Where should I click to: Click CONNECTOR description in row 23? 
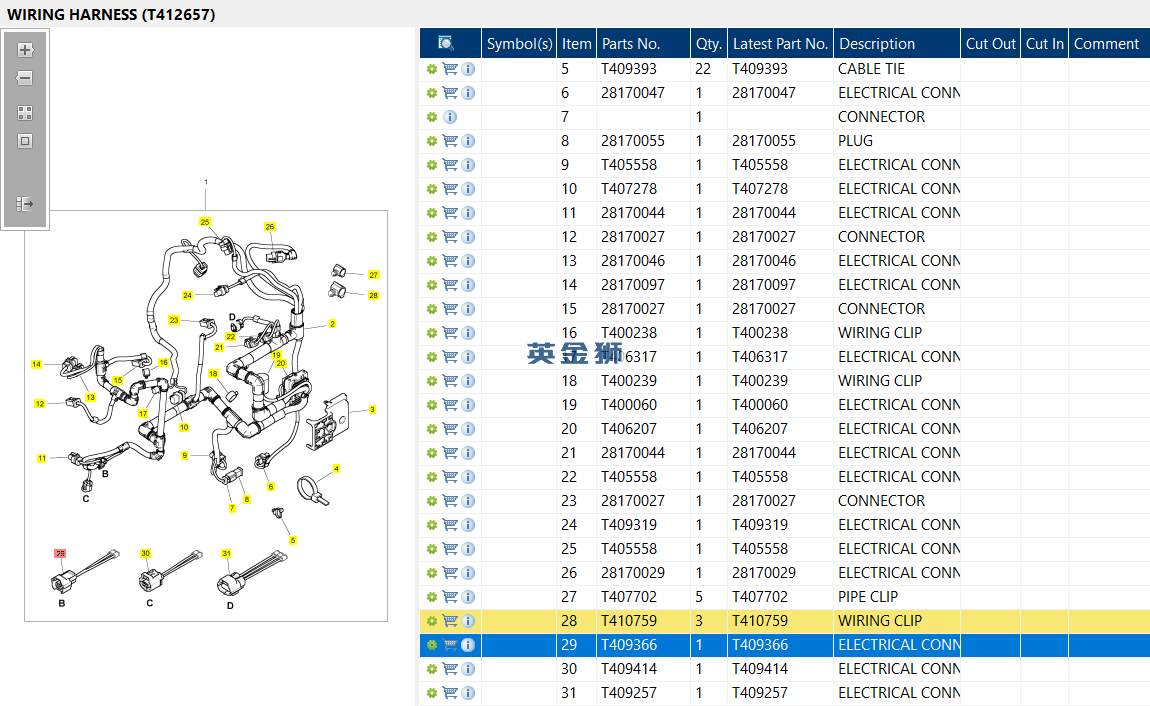pos(882,501)
